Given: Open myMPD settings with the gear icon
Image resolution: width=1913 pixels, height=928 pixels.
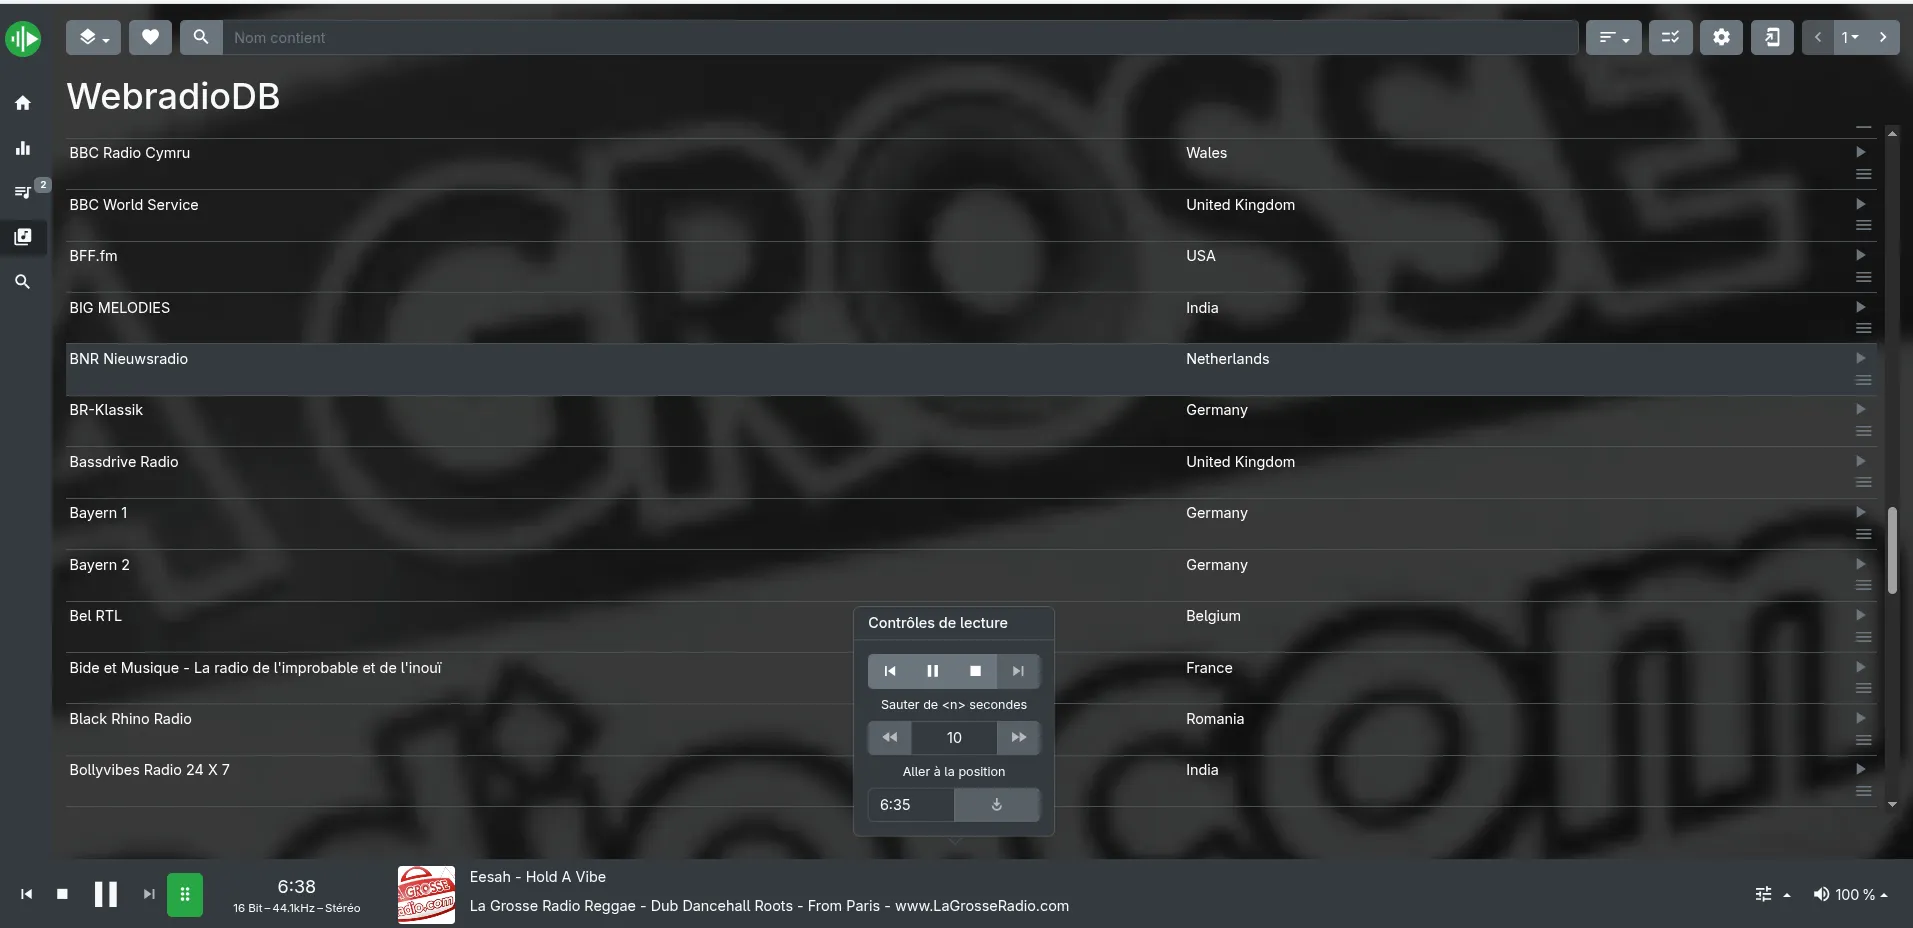Looking at the screenshot, I should click(x=1722, y=37).
